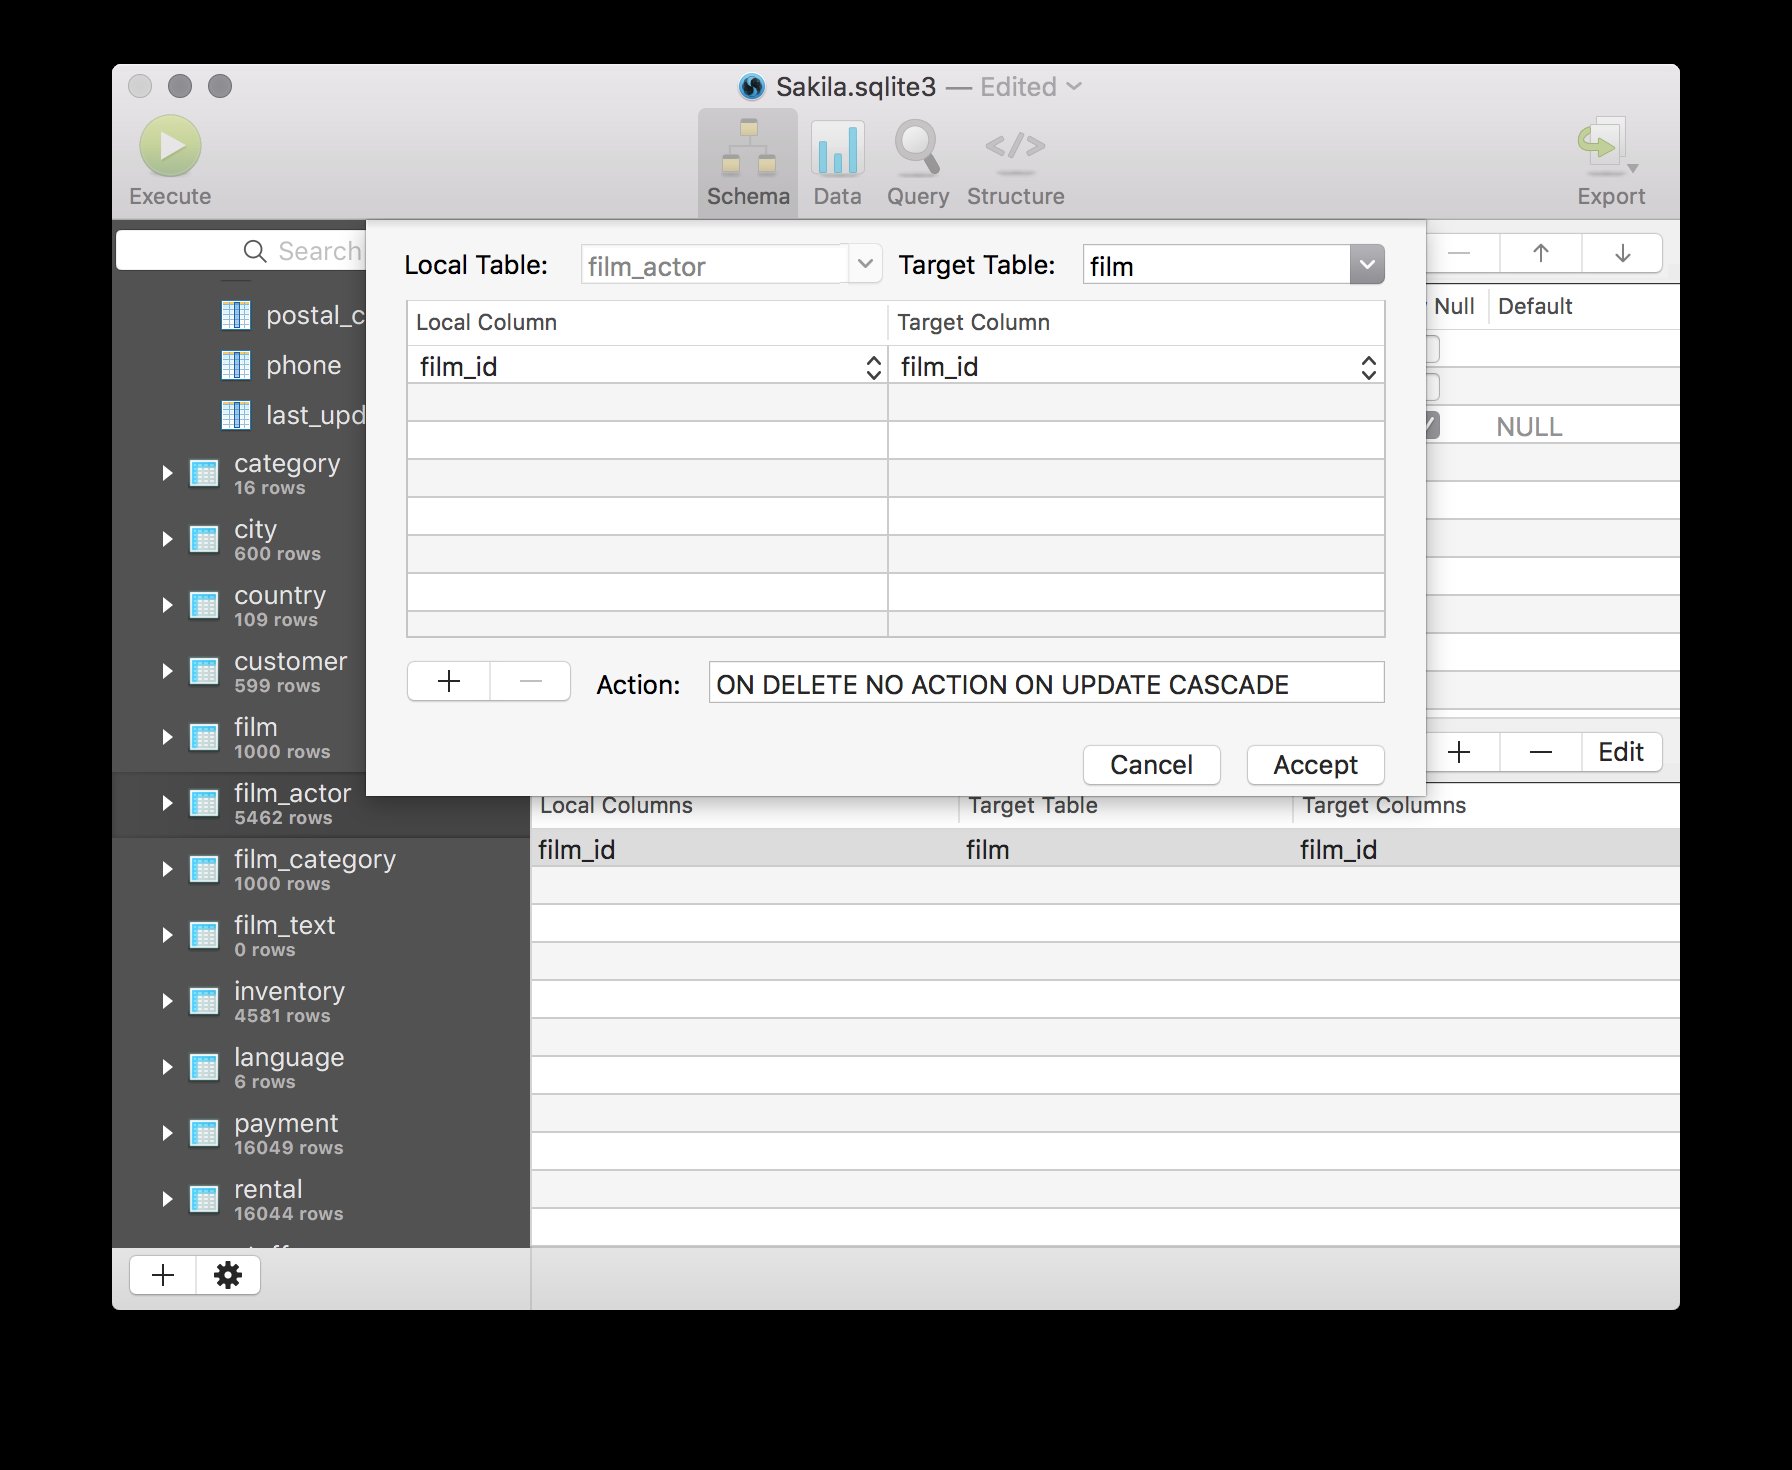Click the Target Columns header
The image size is (1792, 1470).
pos(1384,806)
